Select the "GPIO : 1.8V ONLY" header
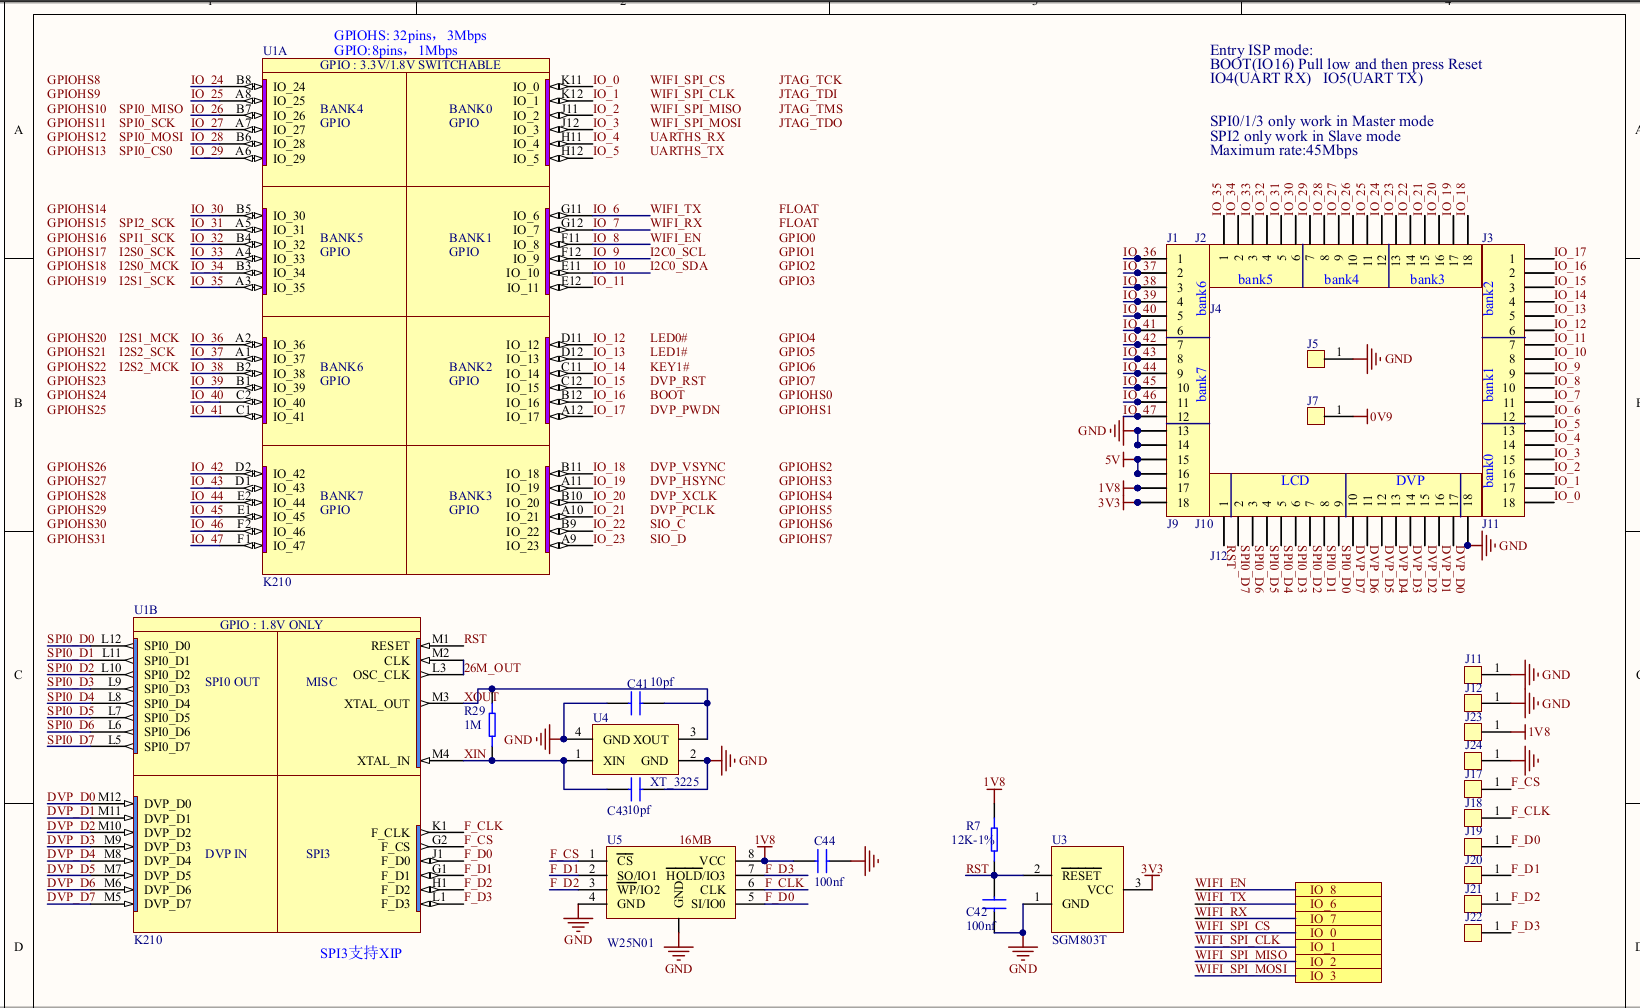Screen dimensions: 1640x1008 click(x=271, y=625)
